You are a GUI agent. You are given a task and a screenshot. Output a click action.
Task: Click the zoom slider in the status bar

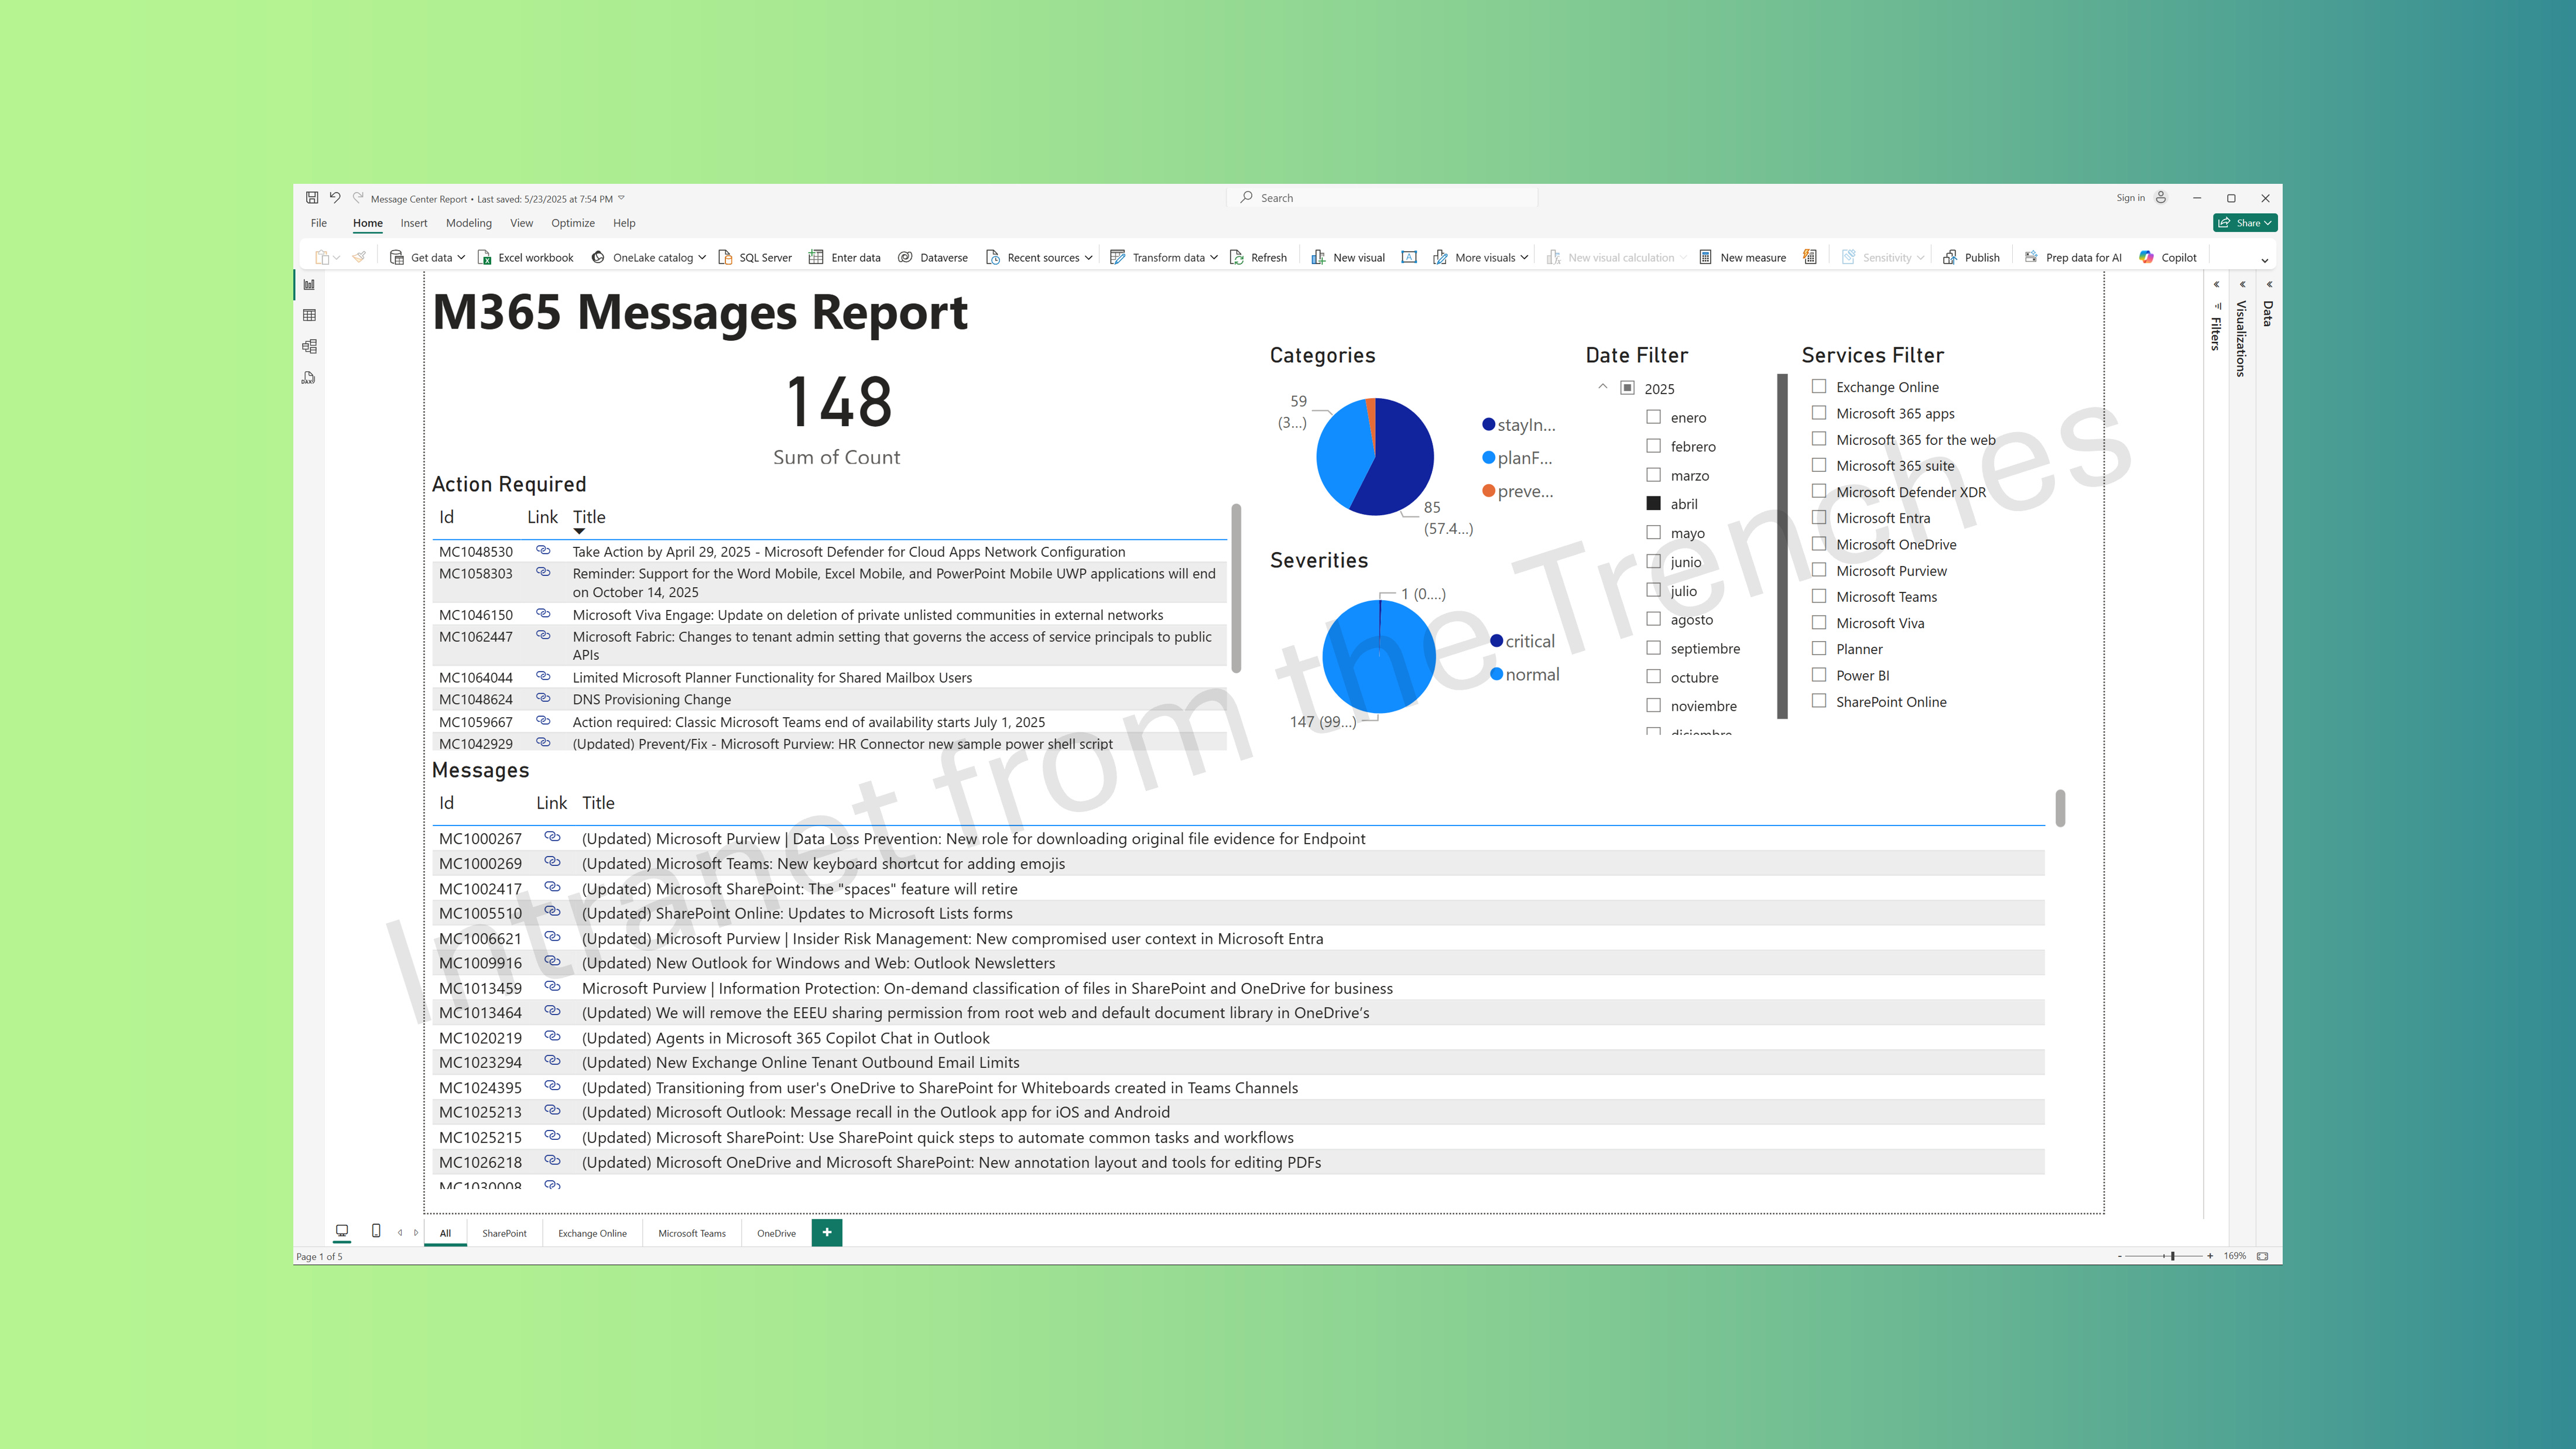(x=2172, y=1256)
